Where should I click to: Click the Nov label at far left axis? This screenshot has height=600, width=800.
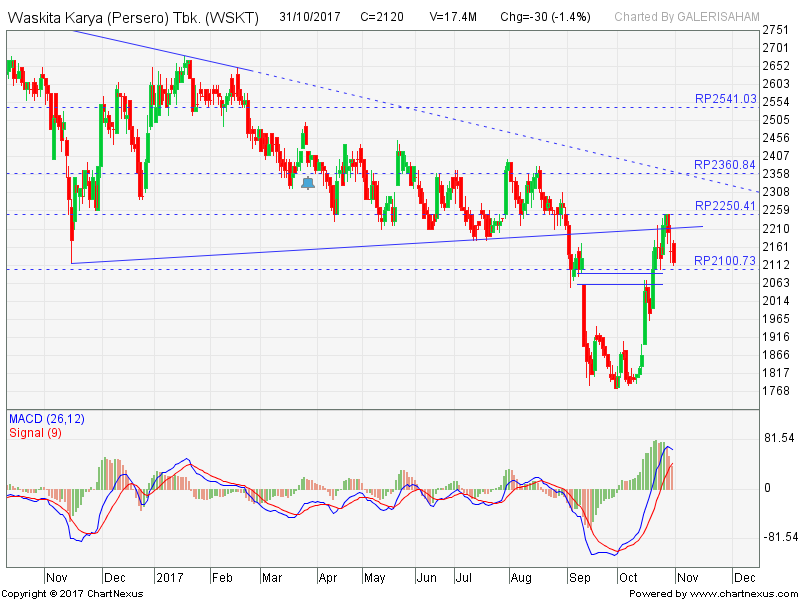[57, 578]
